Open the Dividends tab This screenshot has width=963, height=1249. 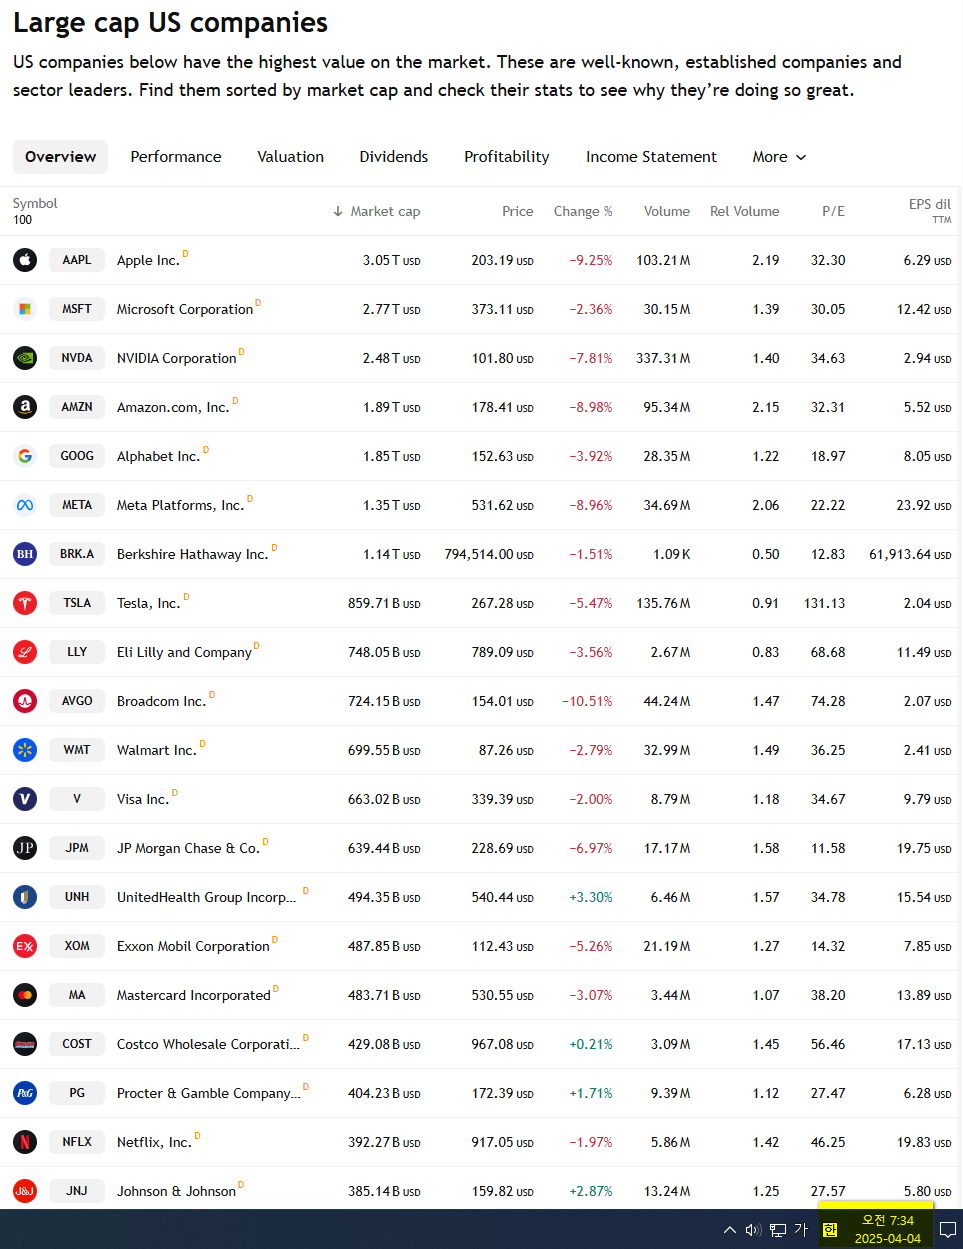tap(394, 157)
